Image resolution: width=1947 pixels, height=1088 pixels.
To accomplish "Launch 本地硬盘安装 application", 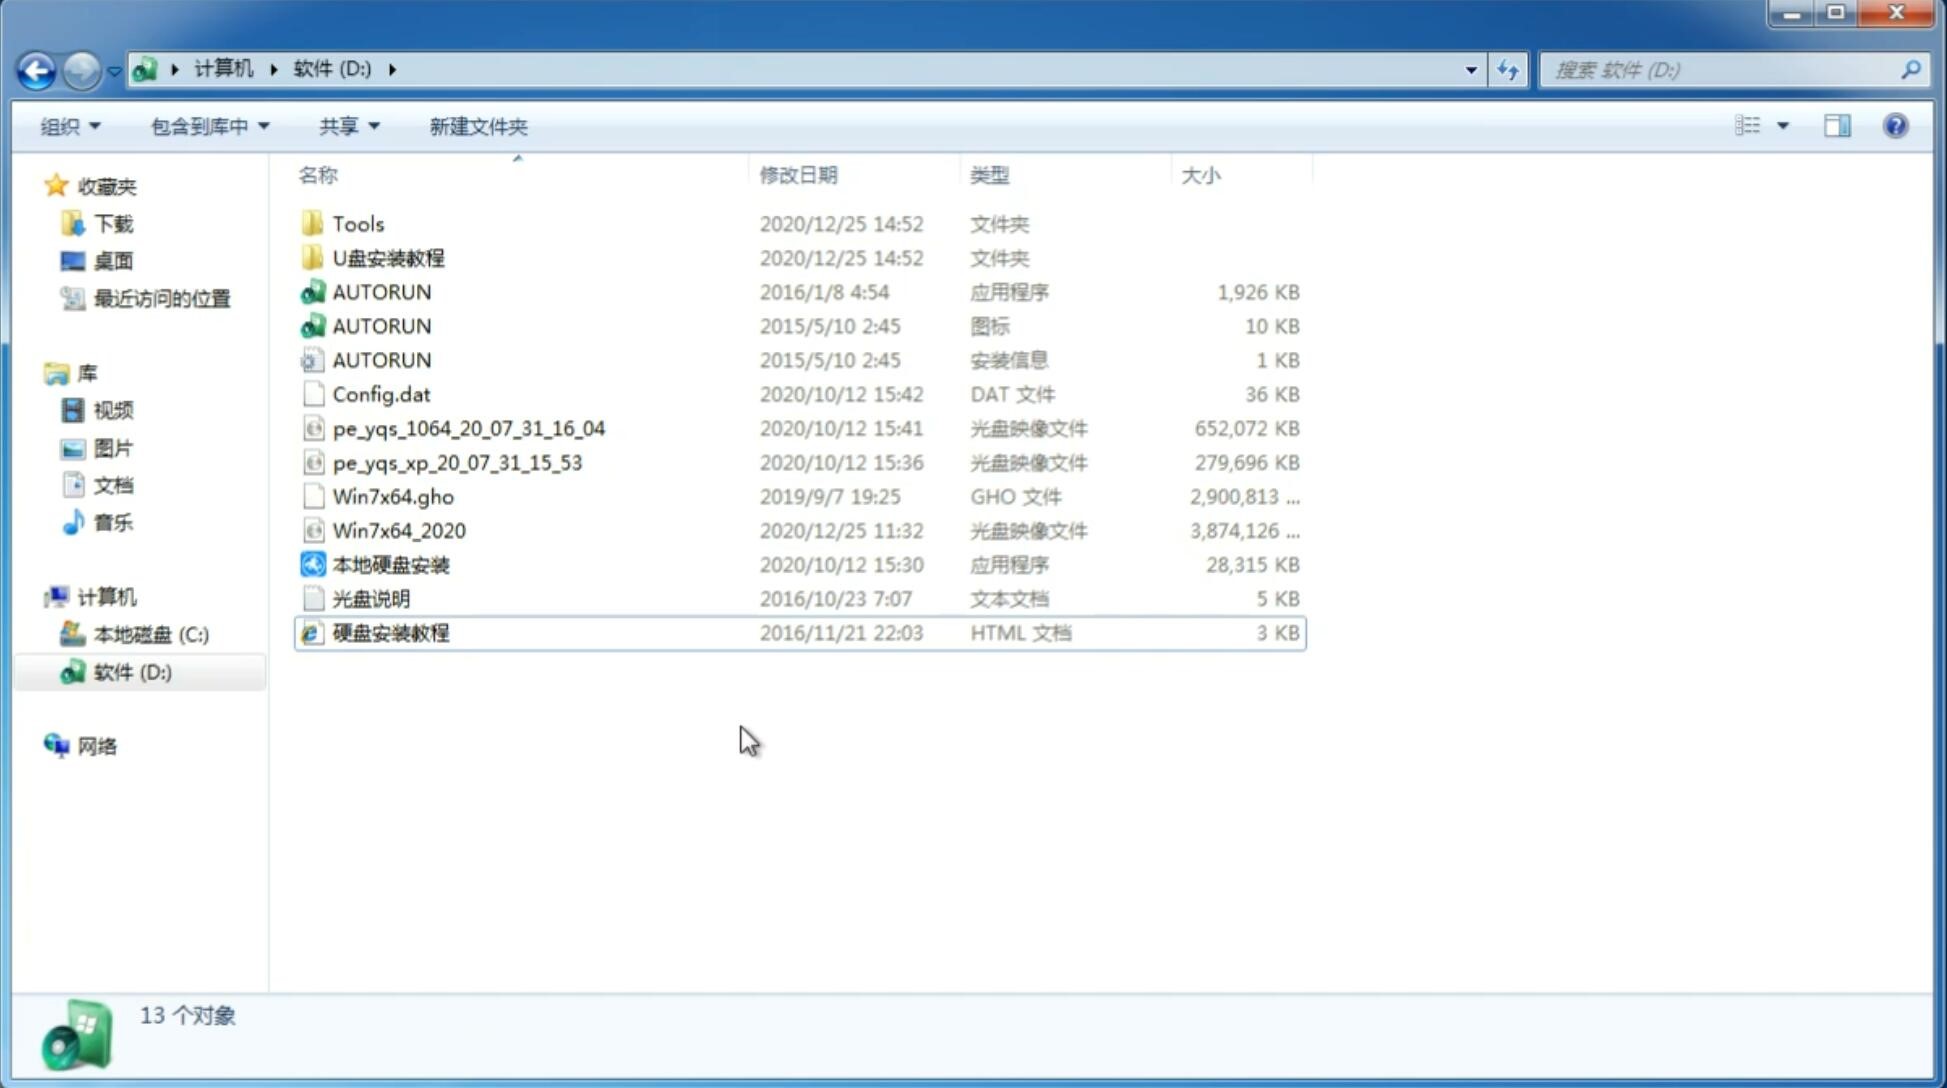I will (x=390, y=564).
